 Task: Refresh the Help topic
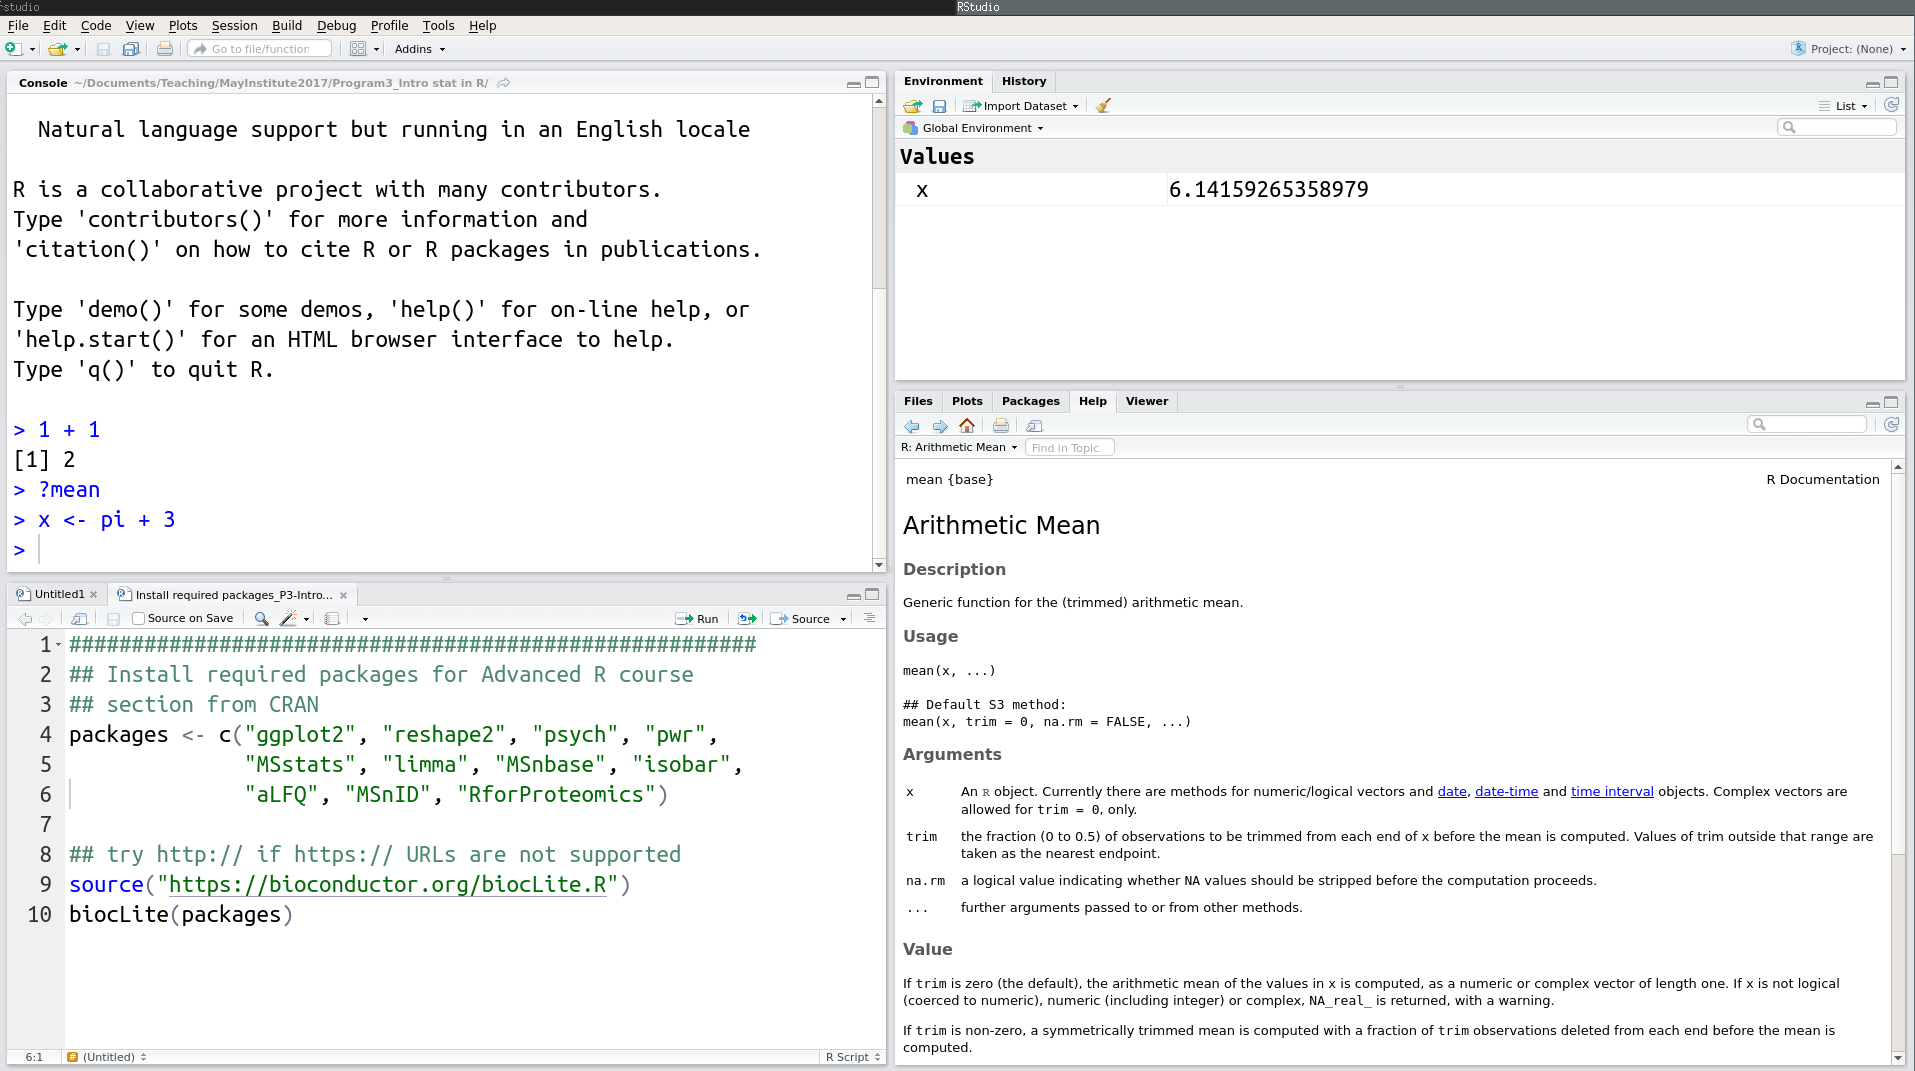[1891, 424]
